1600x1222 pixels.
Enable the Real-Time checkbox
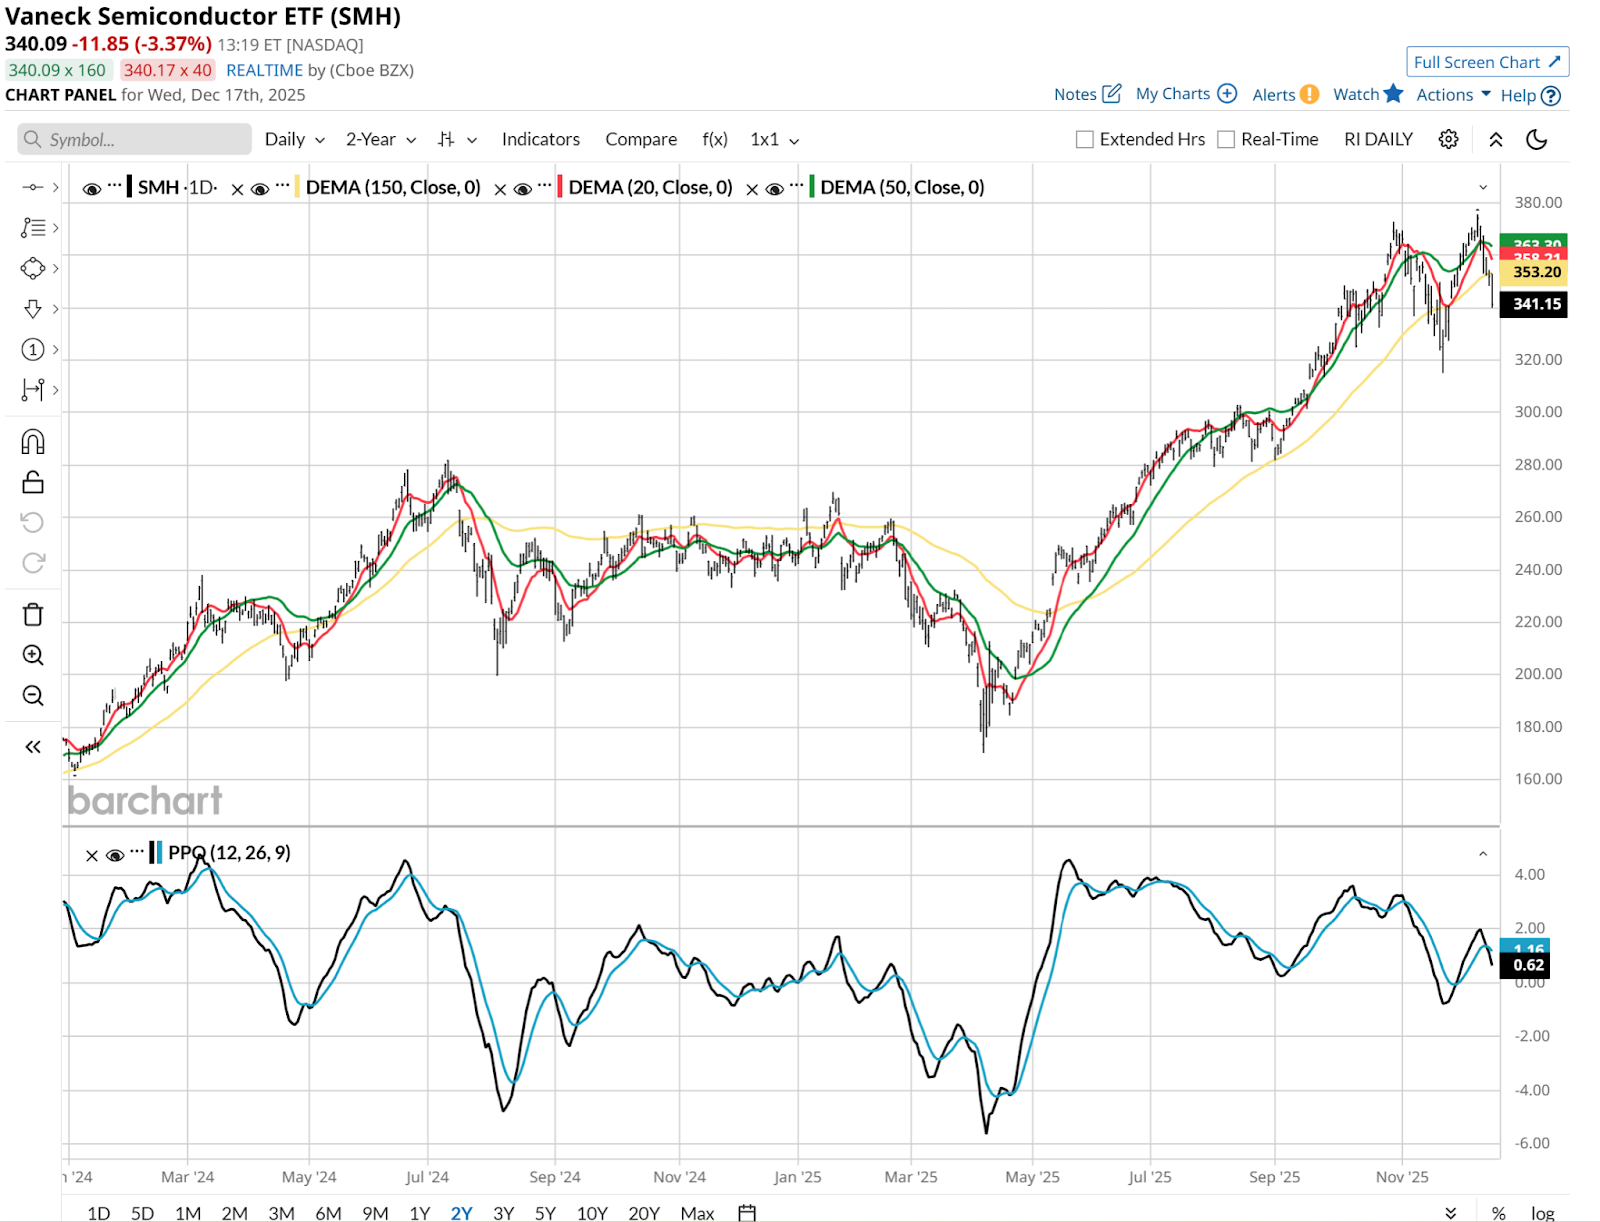tap(1226, 140)
